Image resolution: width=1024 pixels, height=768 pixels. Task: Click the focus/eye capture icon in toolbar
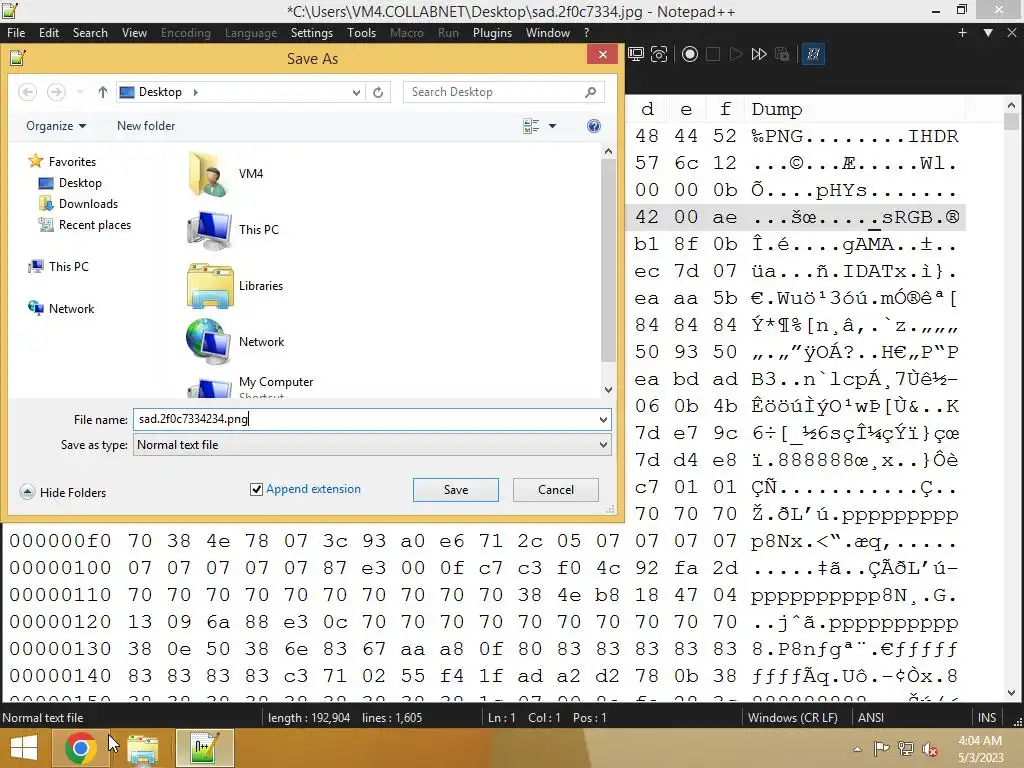click(x=659, y=54)
